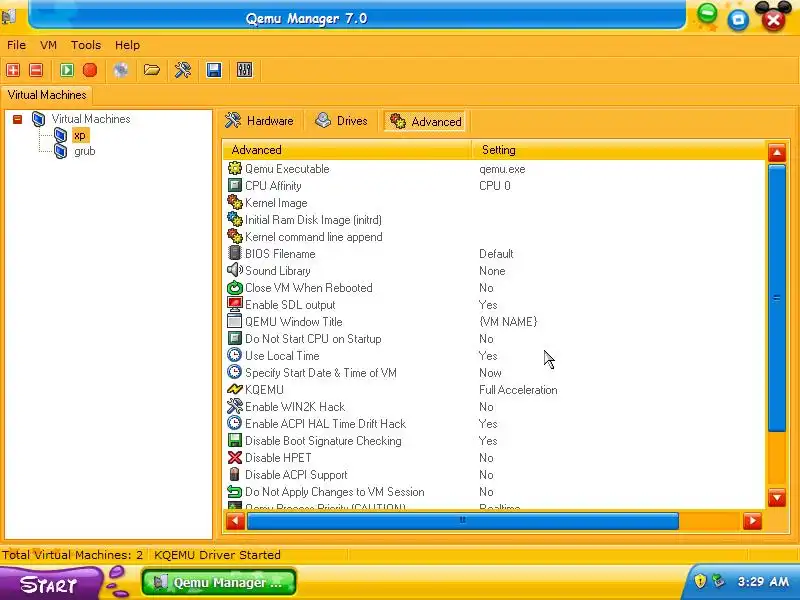This screenshot has height=600, width=800.
Task: Click the qemu.exe setting value
Action: (x=502, y=169)
